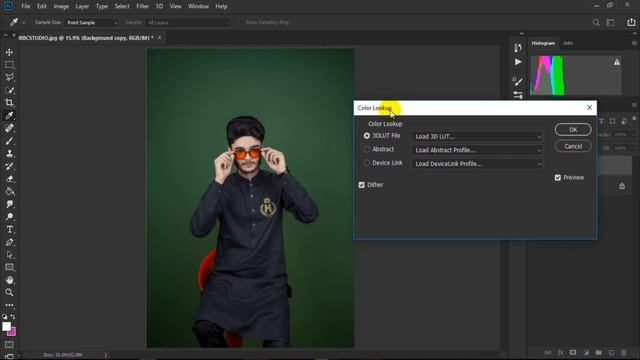Viewport: 640px width, 360px height.
Task: Select the Eraser tool
Action: (x=9, y=179)
